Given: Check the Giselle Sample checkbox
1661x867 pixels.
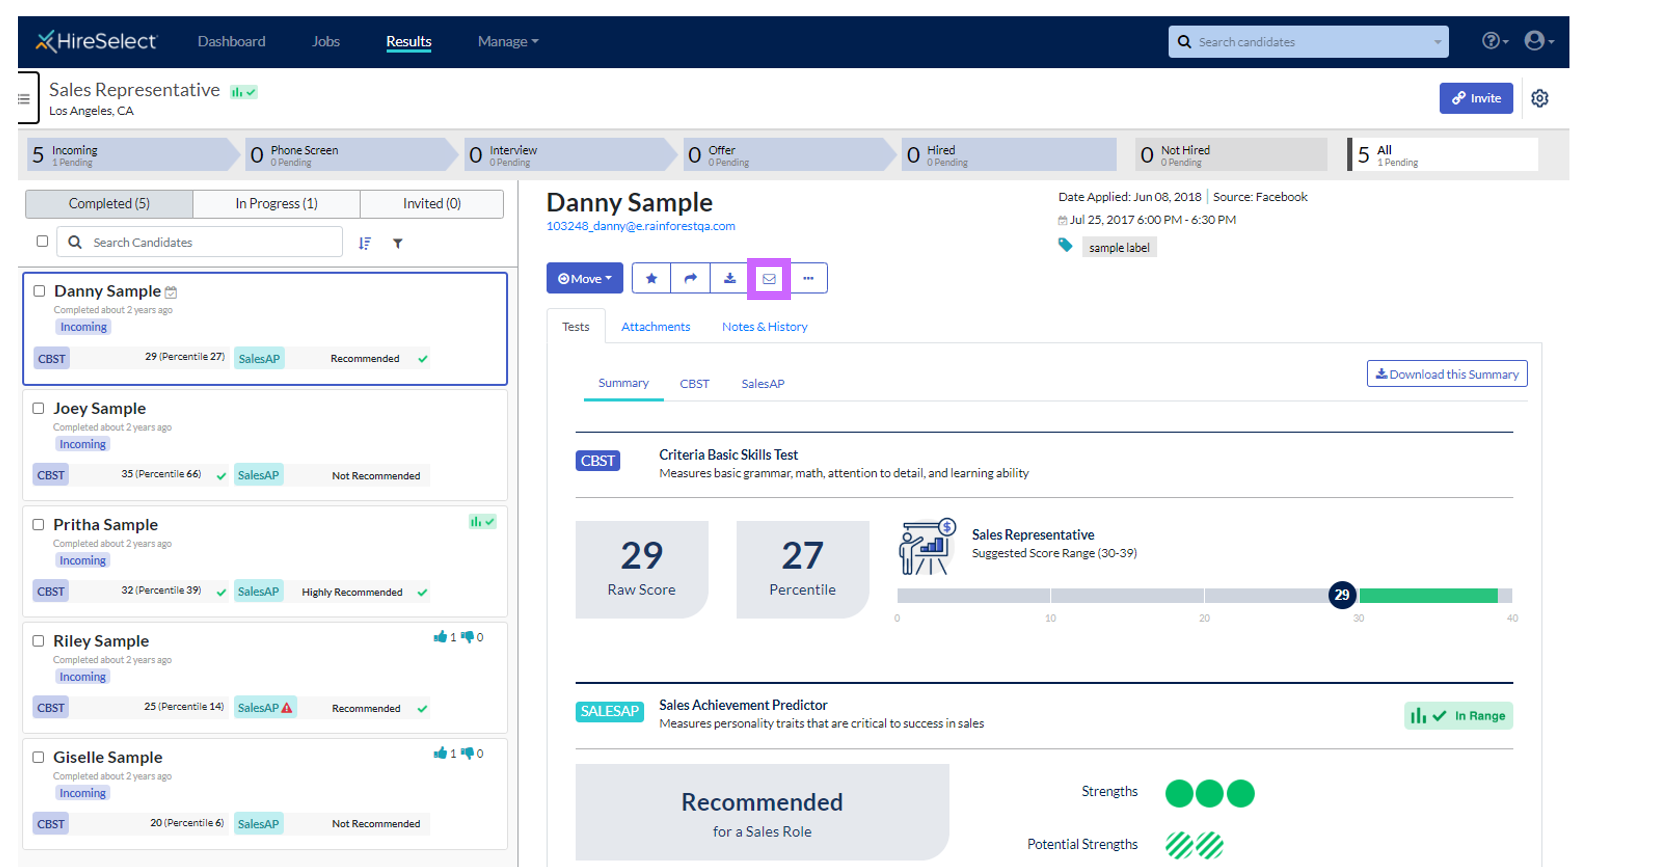Looking at the screenshot, I should pyautogui.click(x=38, y=757).
